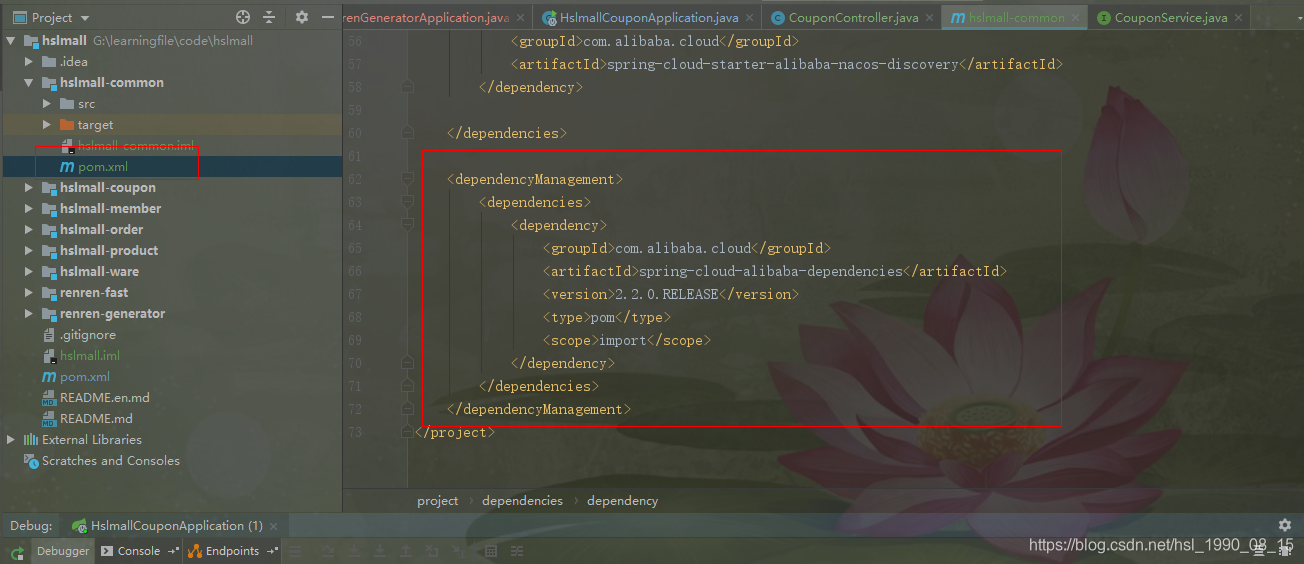The height and width of the screenshot is (564, 1304).
Task: Select hslmall.iml file in tree
Action: (x=90, y=356)
